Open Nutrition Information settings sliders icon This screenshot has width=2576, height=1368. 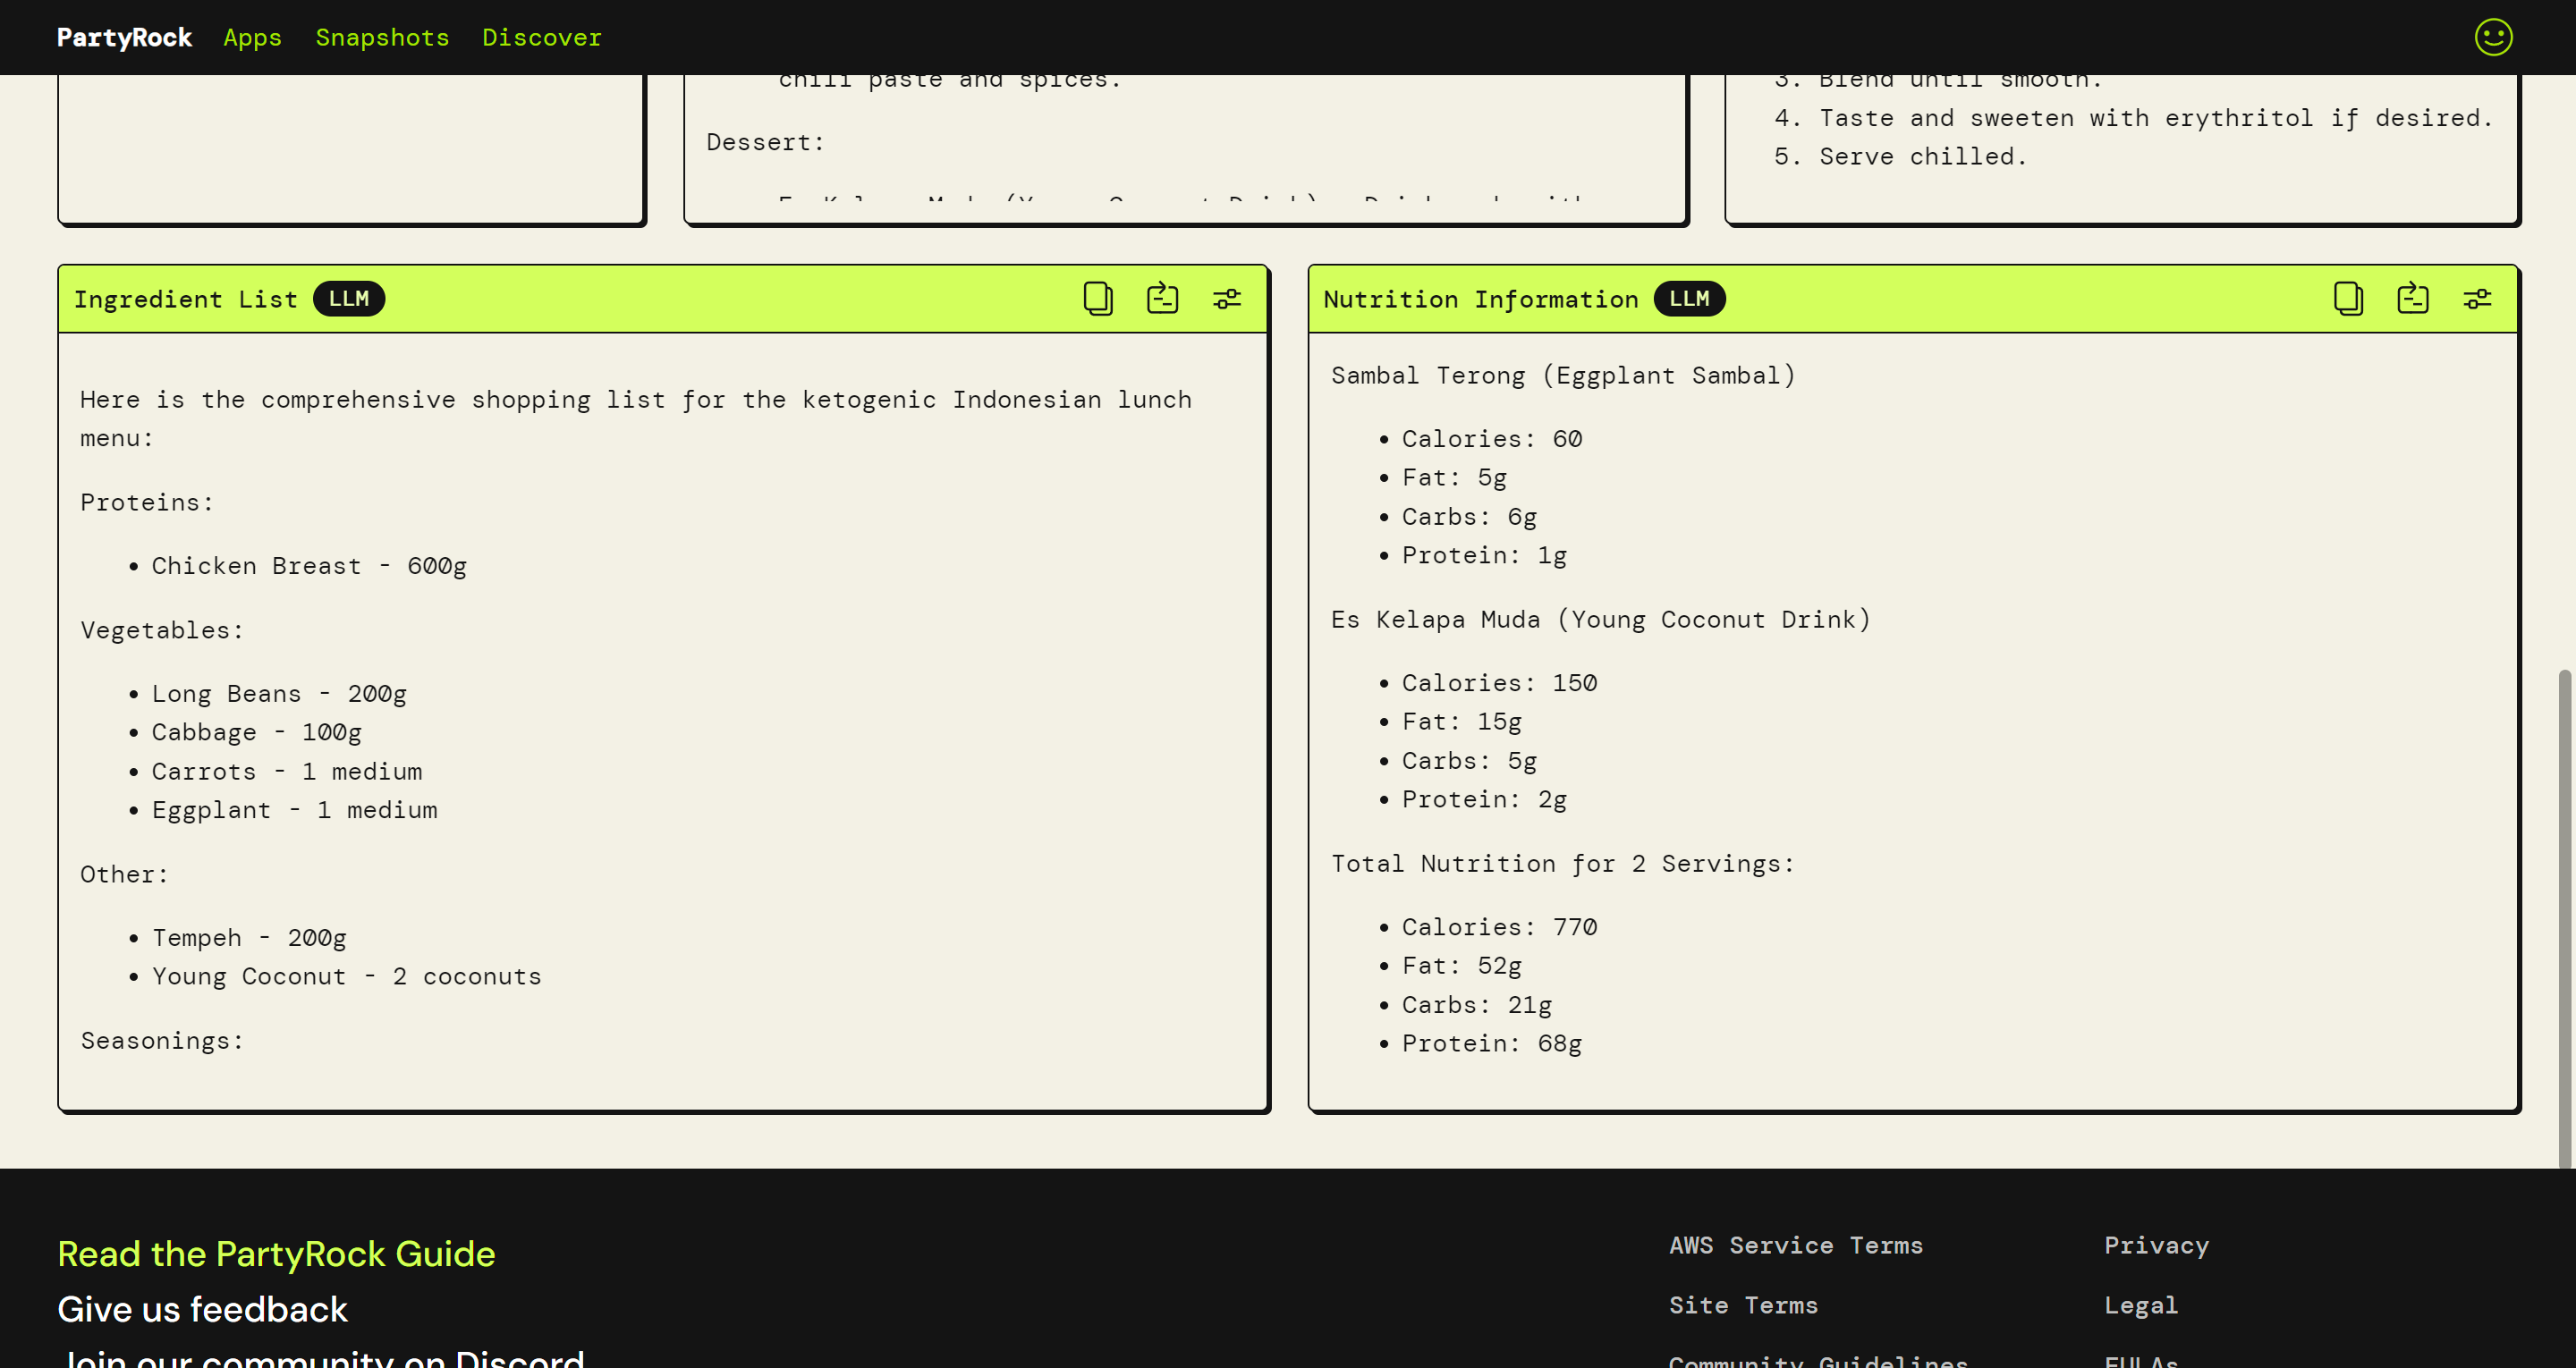coord(2477,298)
